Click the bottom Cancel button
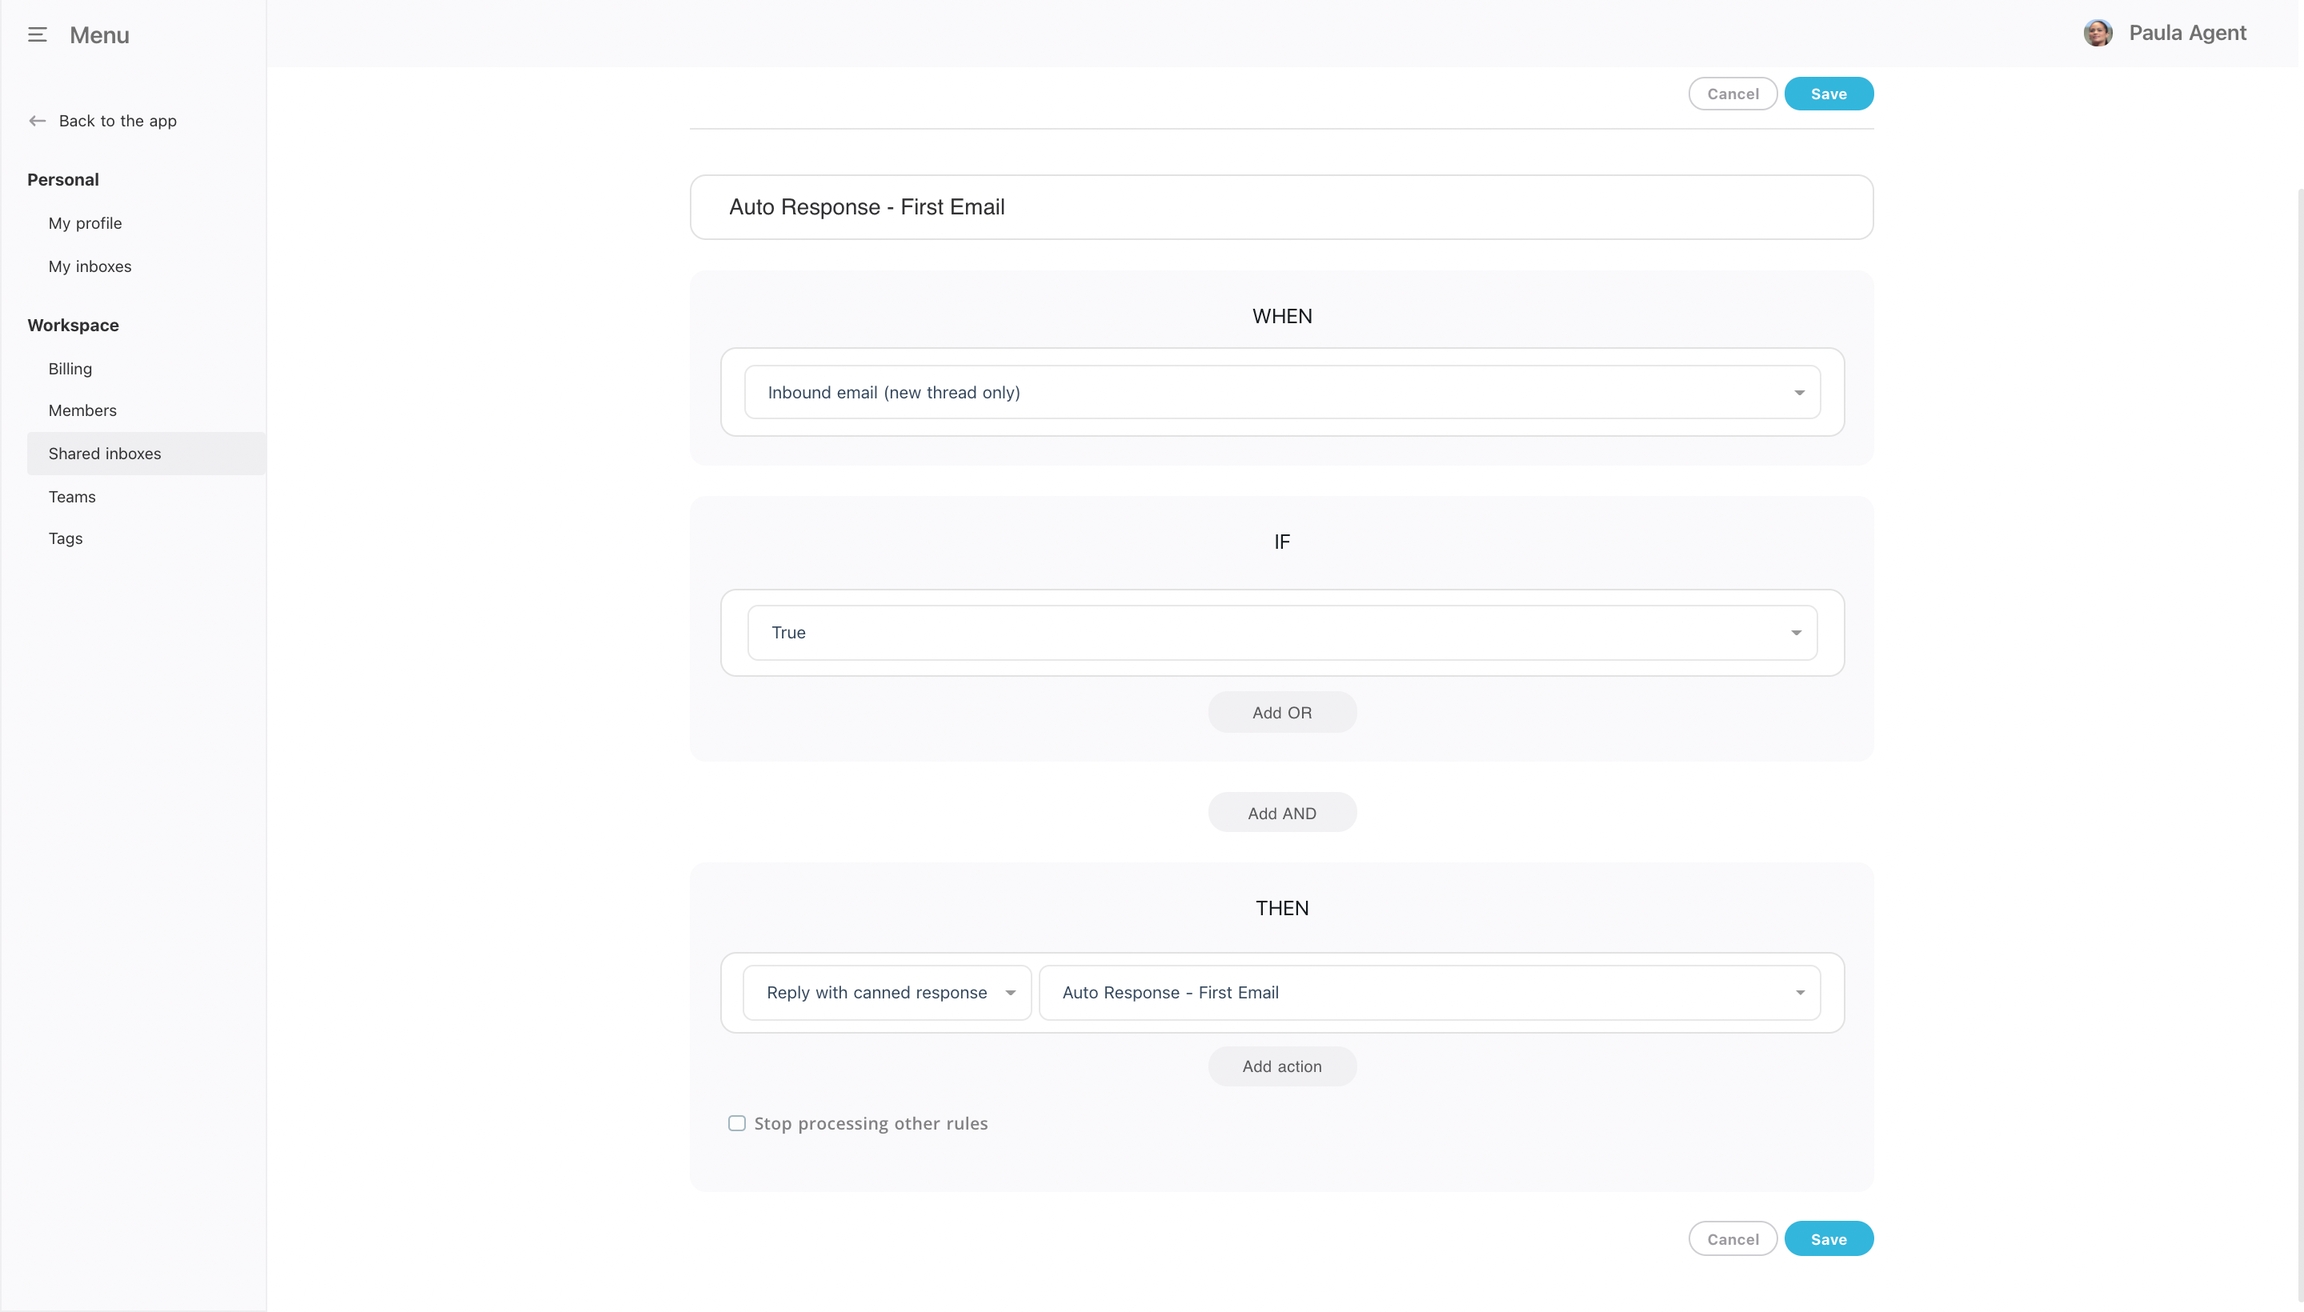The height and width of the screenshot is (1312, 2304). [1732, 1239]
